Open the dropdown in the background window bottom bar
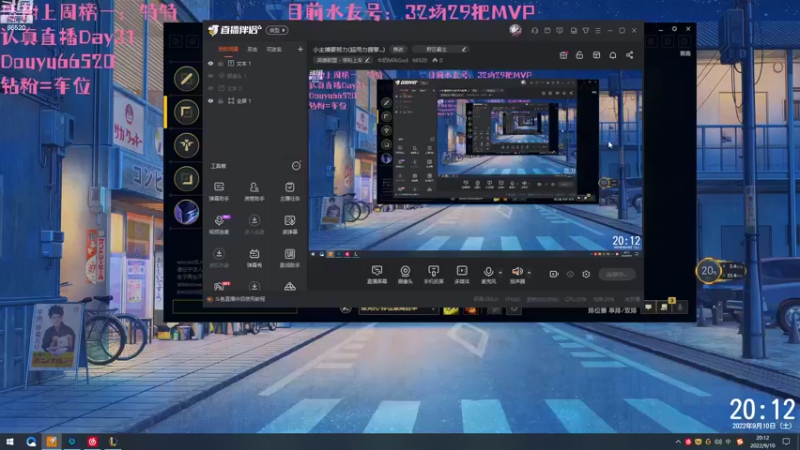The height and width of the screenshot is (450, 800). point(398,309)
